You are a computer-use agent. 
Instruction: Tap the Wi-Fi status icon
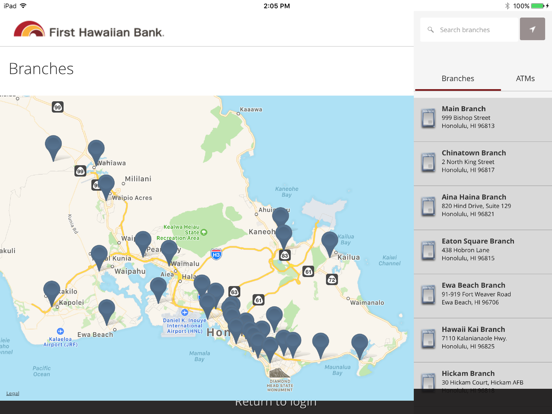pyautogui.click(x=23, y=6)
